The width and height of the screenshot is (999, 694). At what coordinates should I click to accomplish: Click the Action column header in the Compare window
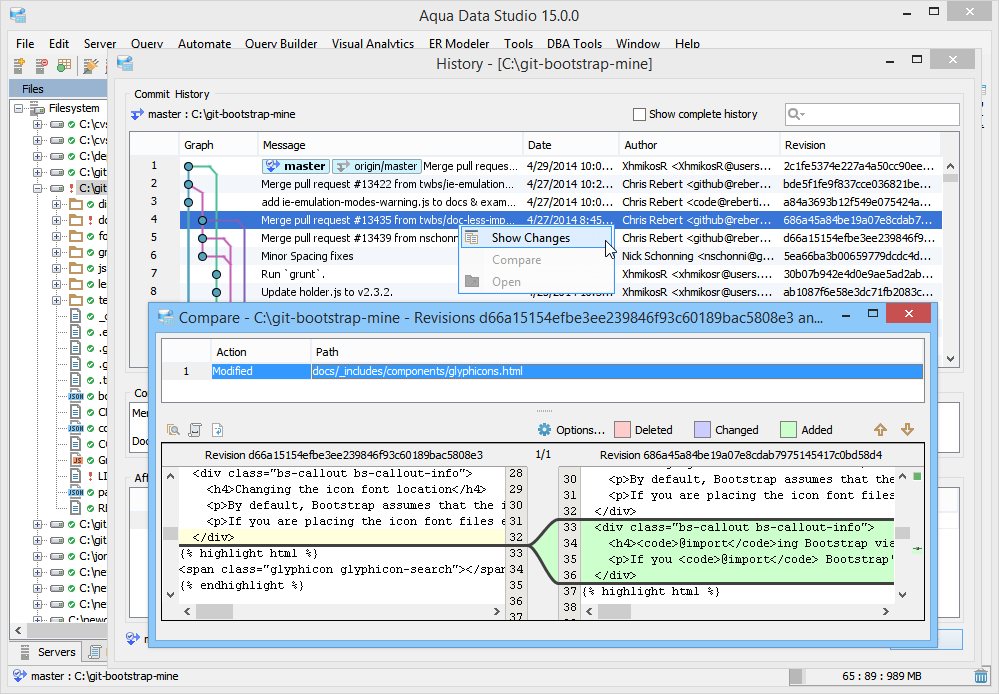pyautogui.click(x=261, y=352)
